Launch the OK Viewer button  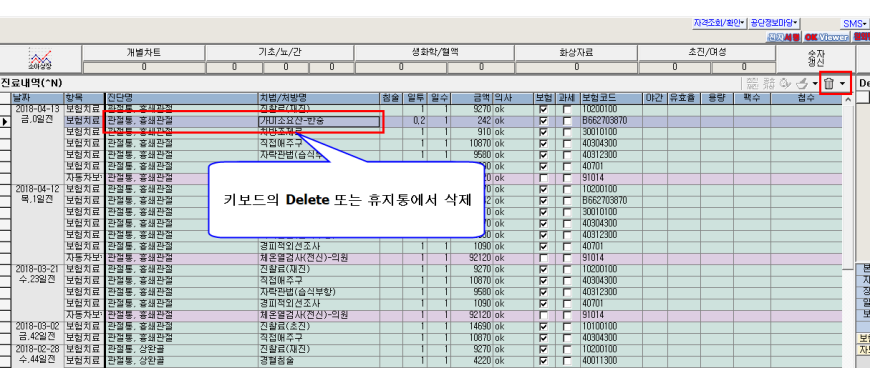coord(826,37)
